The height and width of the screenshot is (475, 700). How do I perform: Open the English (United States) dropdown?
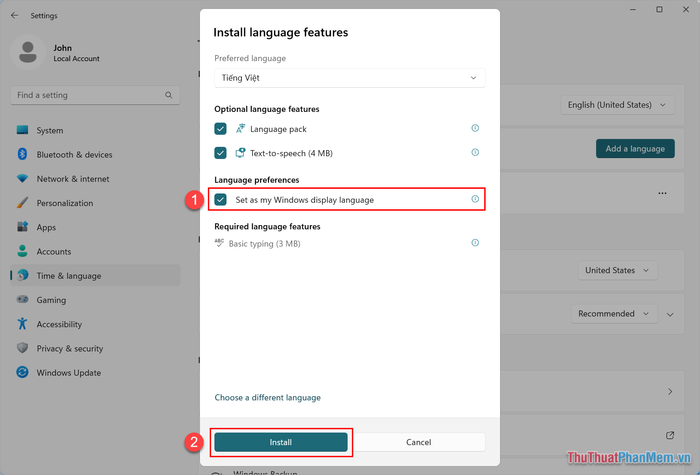tap(617, 105)
